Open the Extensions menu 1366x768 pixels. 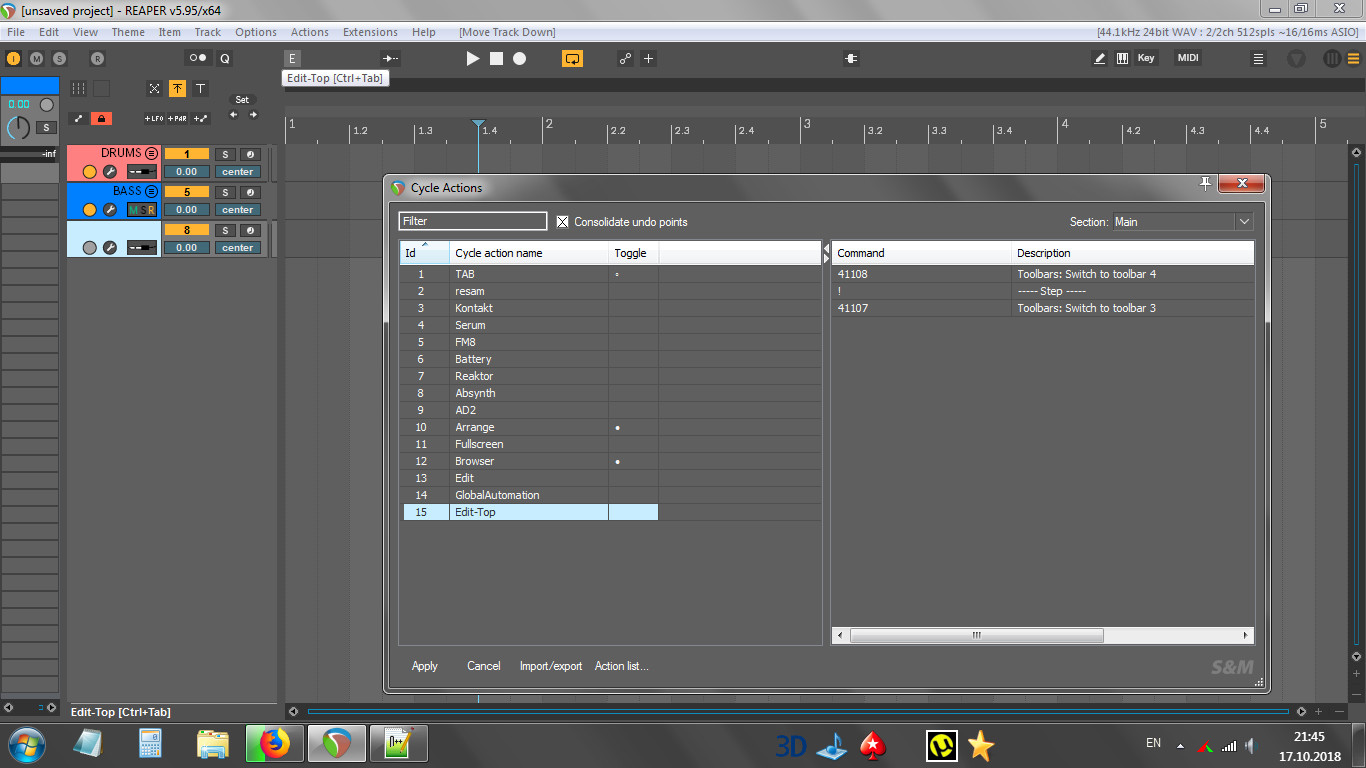click(x=370, y=32)
